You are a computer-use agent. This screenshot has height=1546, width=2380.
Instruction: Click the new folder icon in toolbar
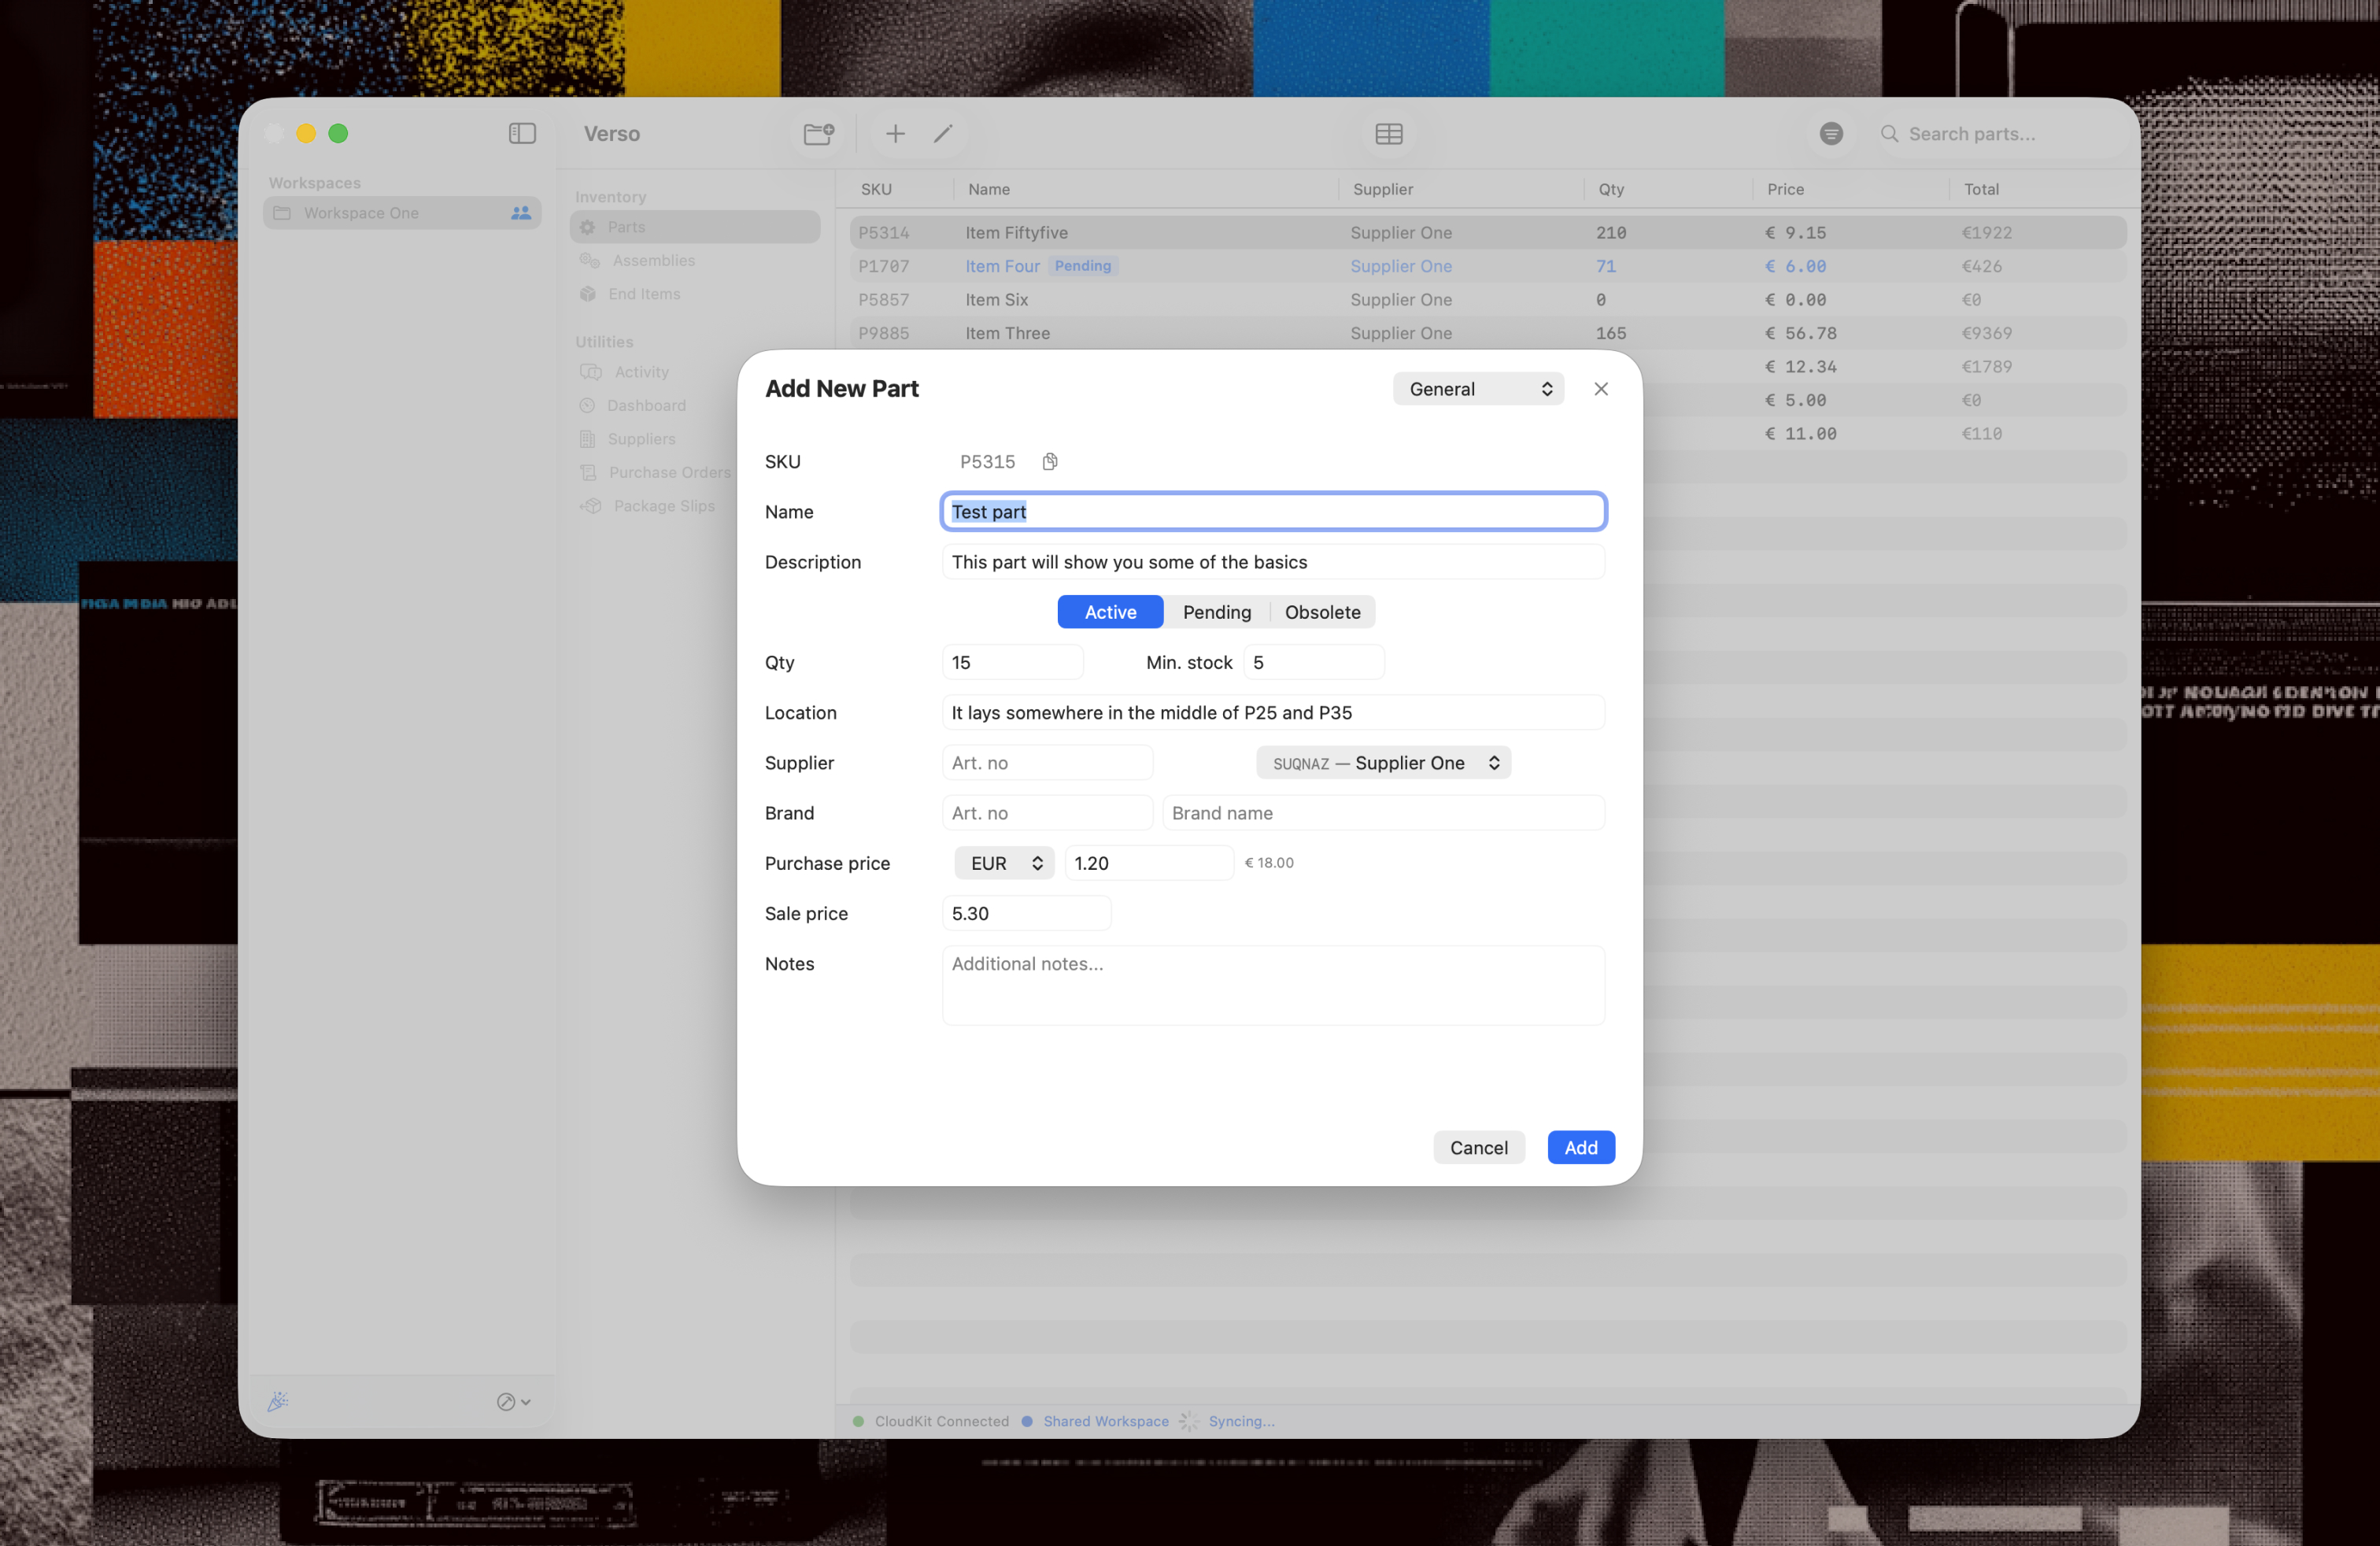[x=818, y=133]
